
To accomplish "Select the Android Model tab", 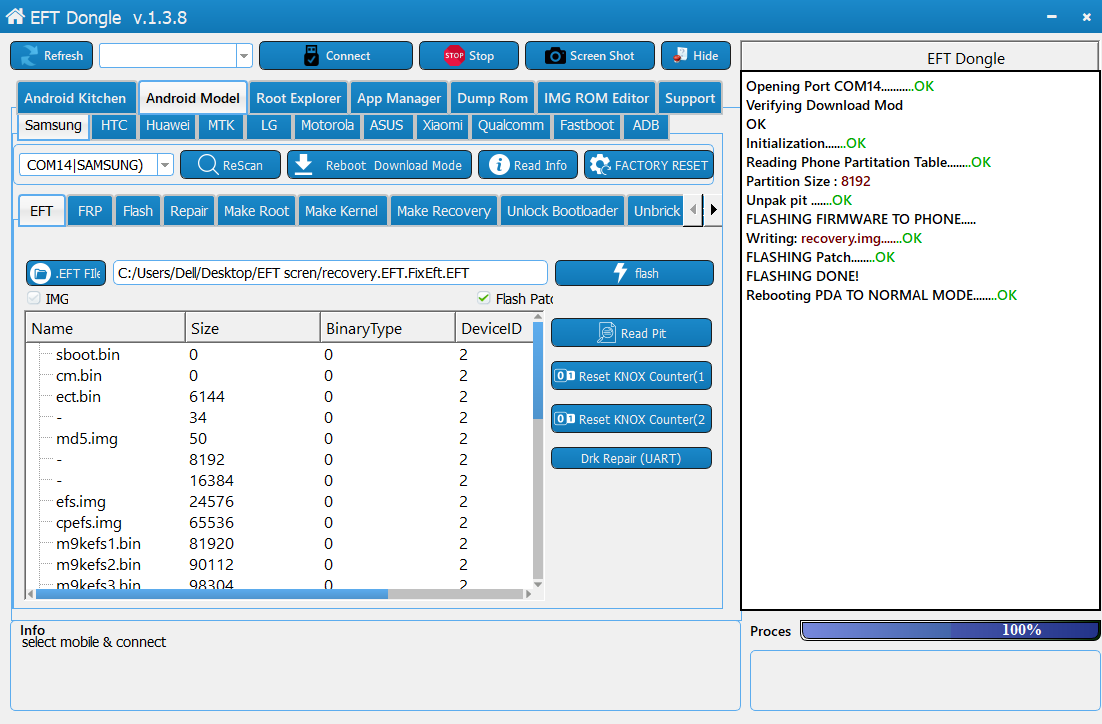I will (x=193, y=98).
